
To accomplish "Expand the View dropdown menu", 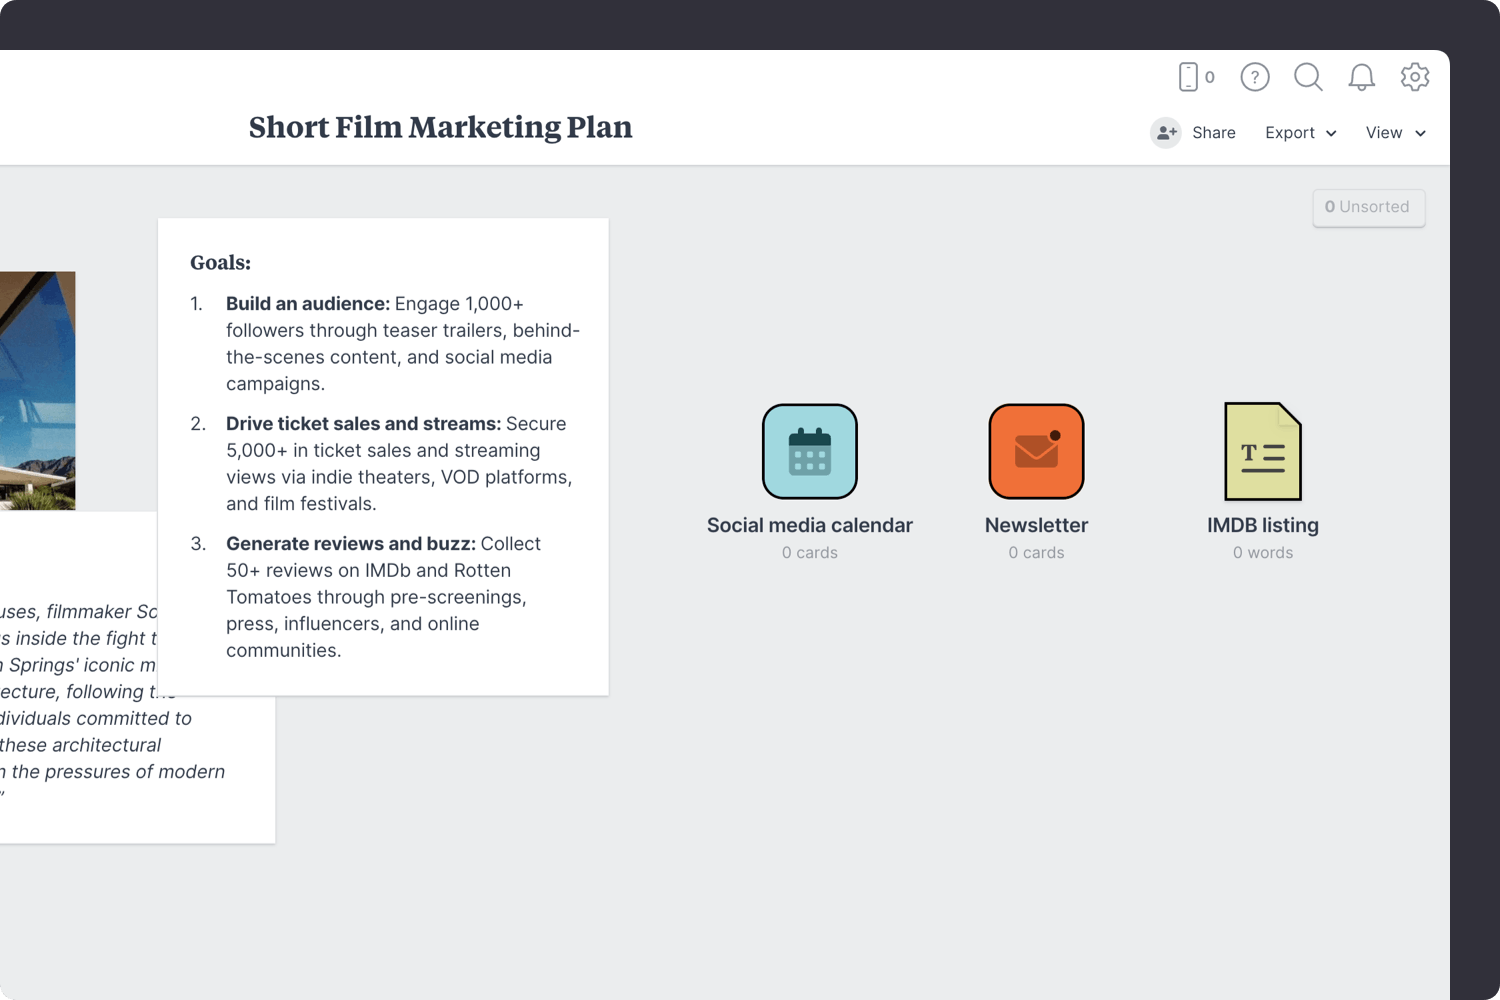I will (x=1395, y=133).
